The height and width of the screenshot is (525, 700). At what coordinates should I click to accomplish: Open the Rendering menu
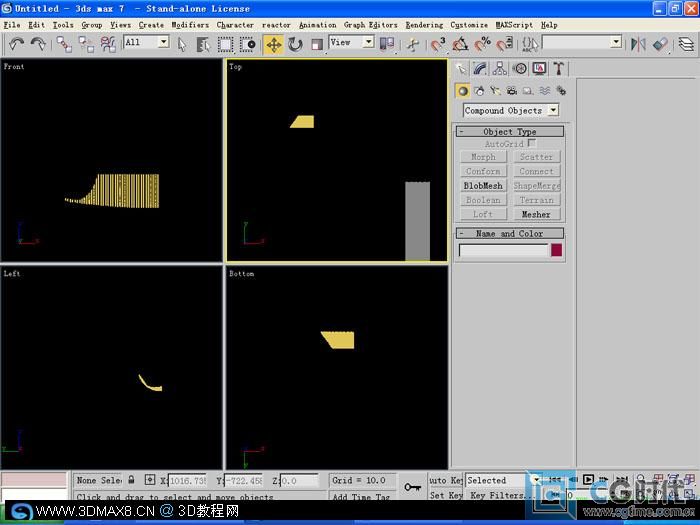424,25
